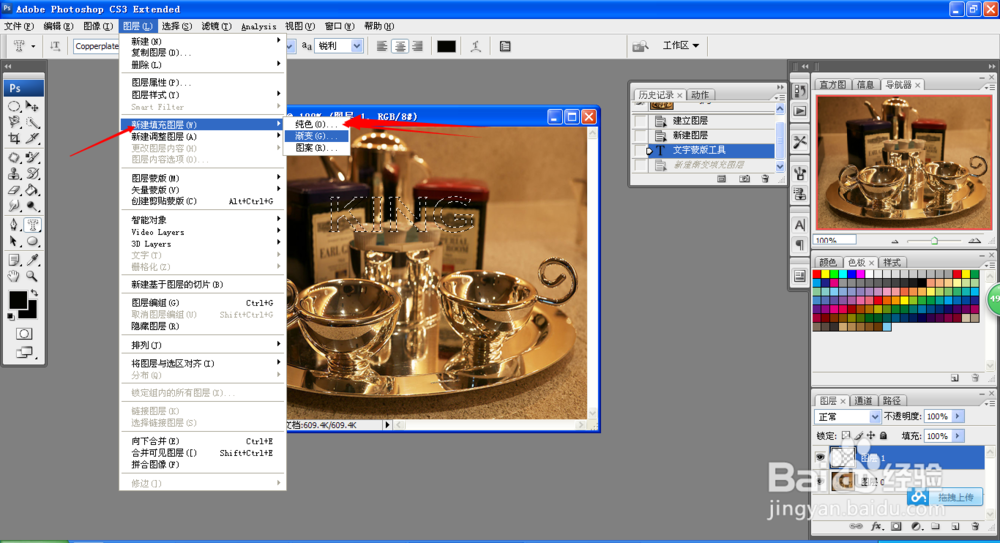The height and width of the screenshot is (543, 1000).
Task: Switch to the 动作 tab
Action: click(700, 94)
